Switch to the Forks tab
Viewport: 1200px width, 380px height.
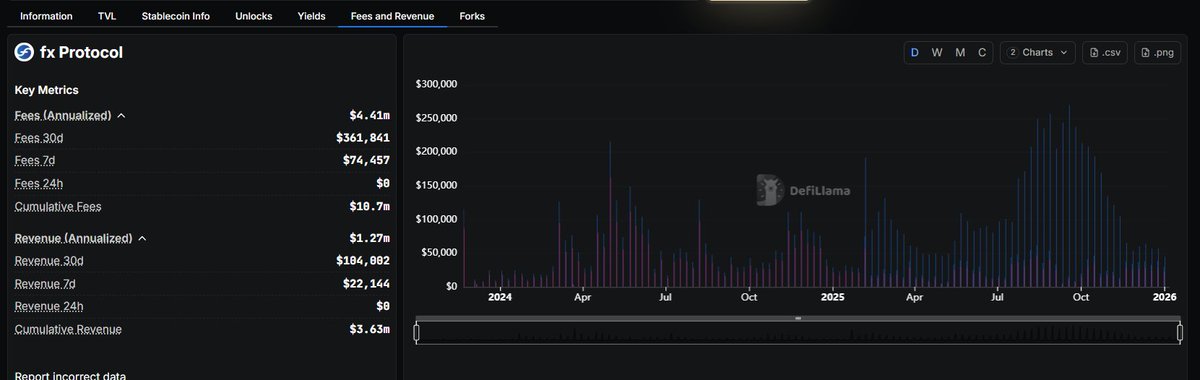472,17
